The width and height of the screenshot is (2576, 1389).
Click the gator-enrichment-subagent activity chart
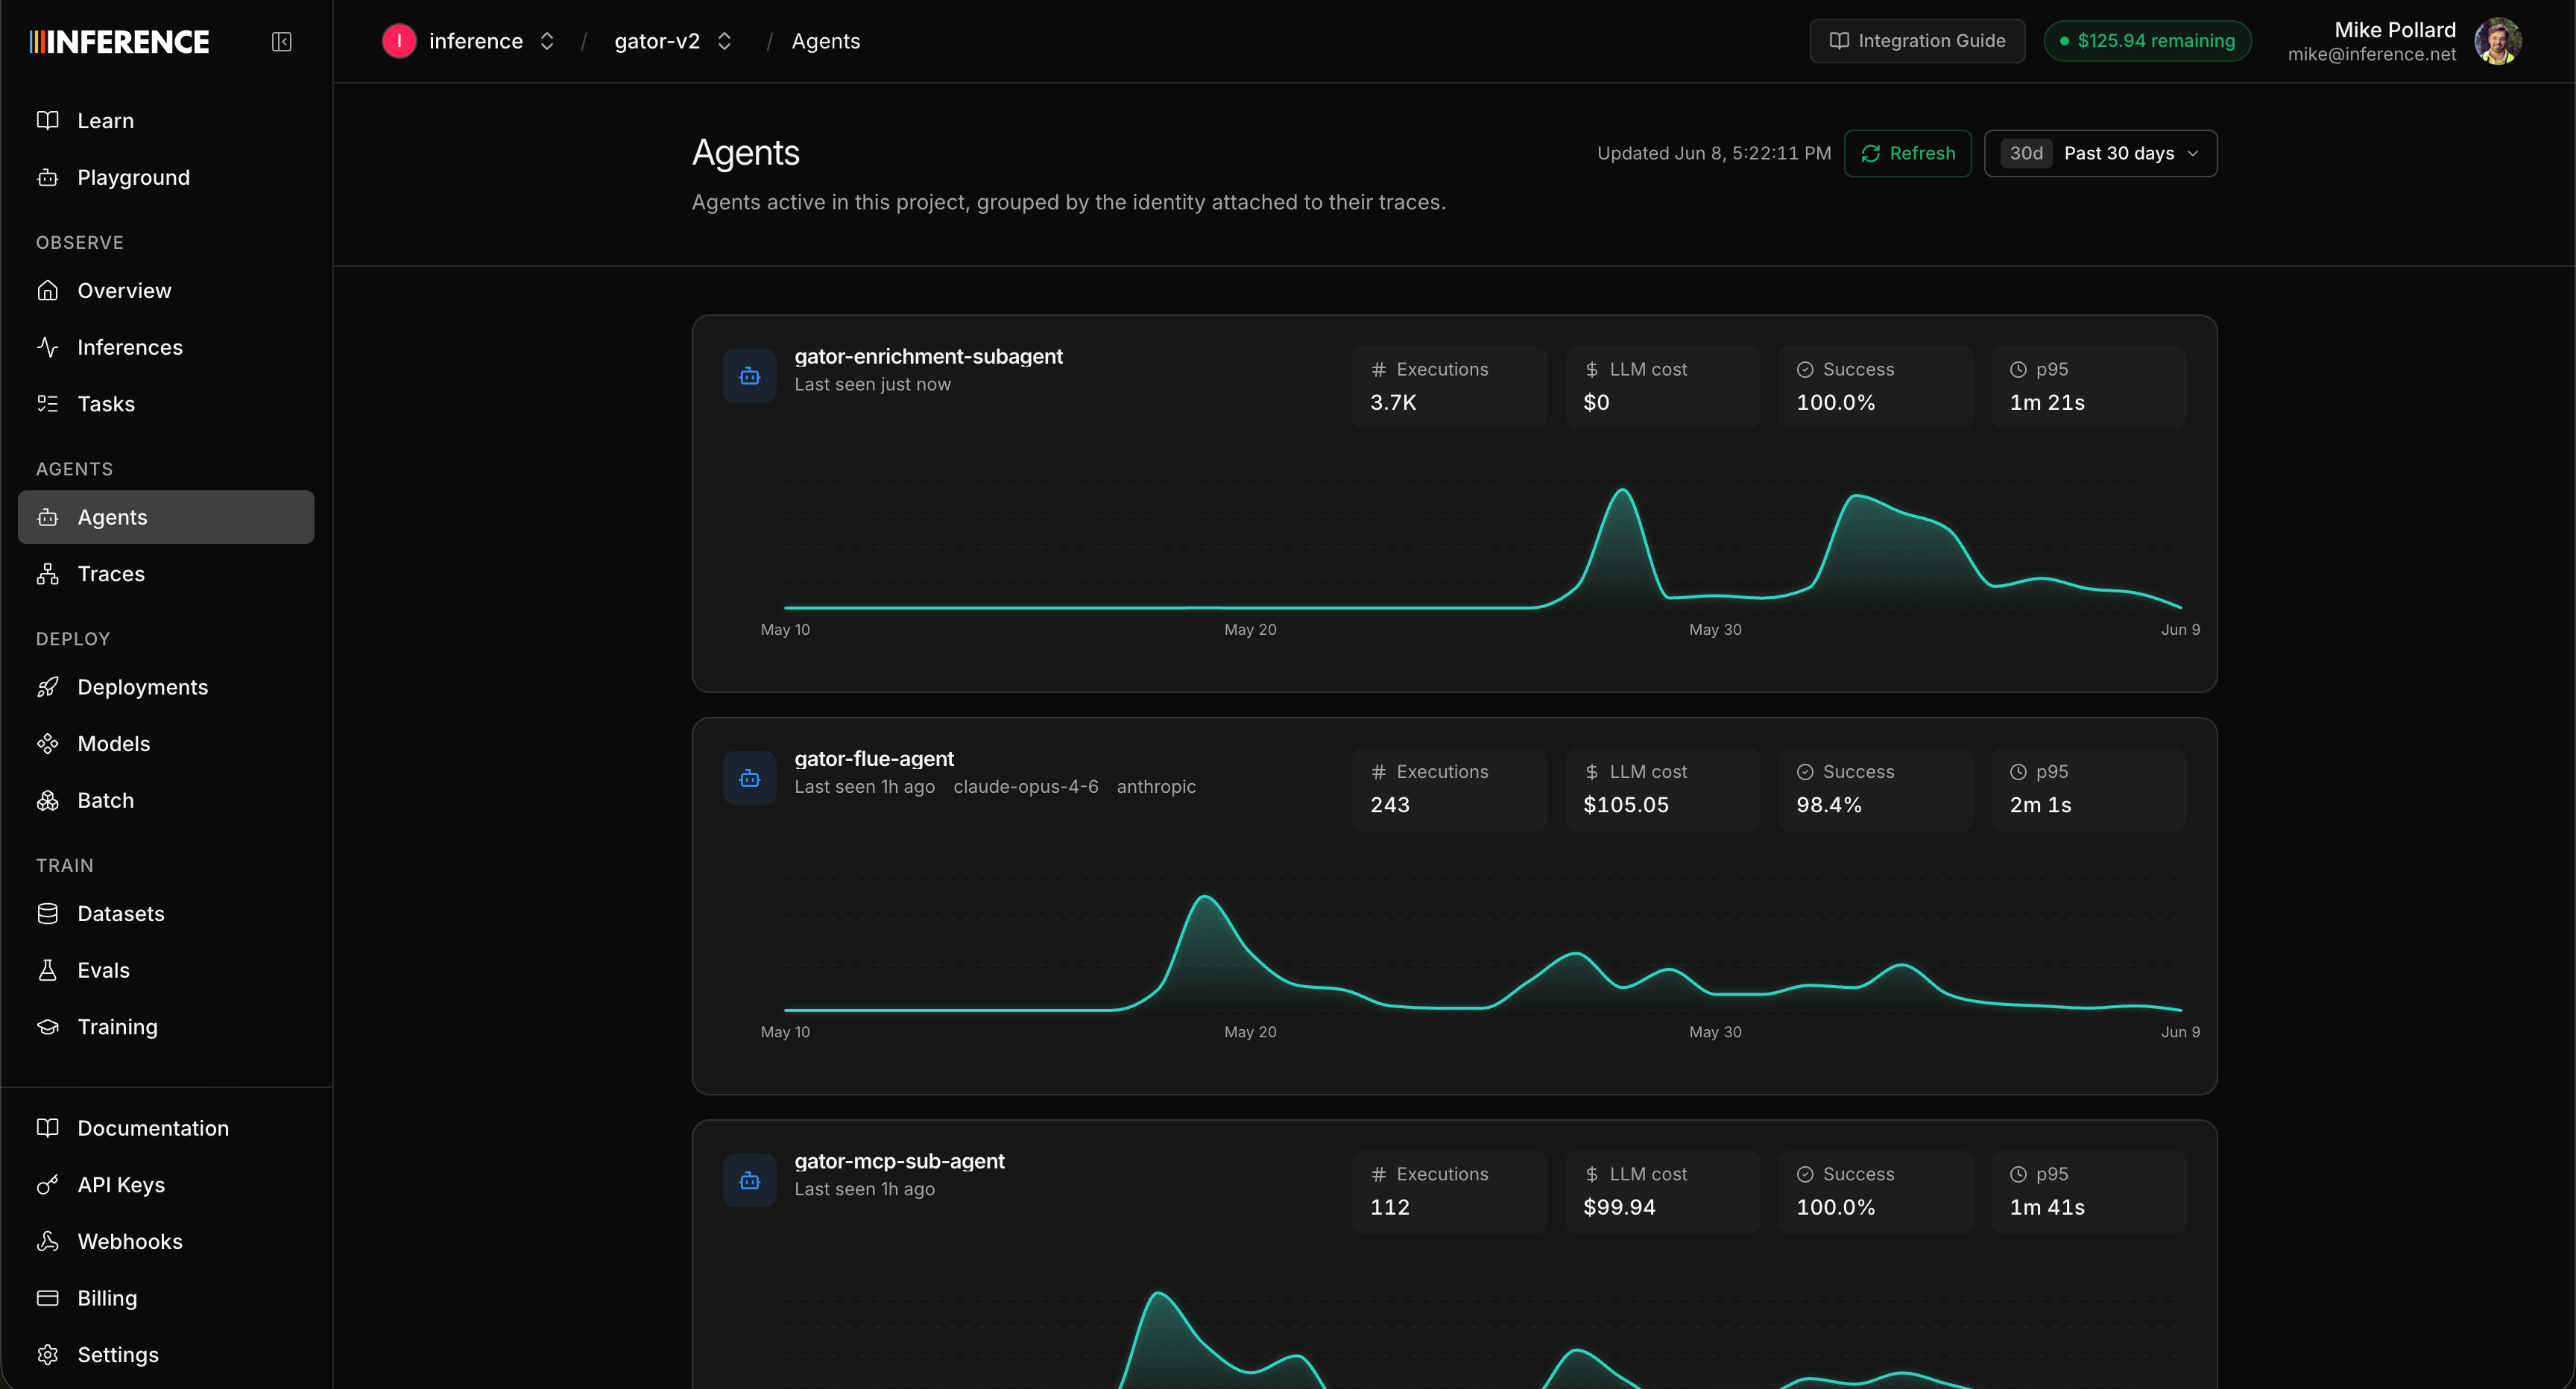[x=1482, y=547]
